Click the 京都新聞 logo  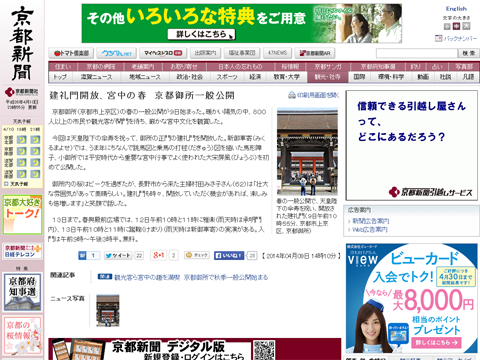tap(22, 44)
